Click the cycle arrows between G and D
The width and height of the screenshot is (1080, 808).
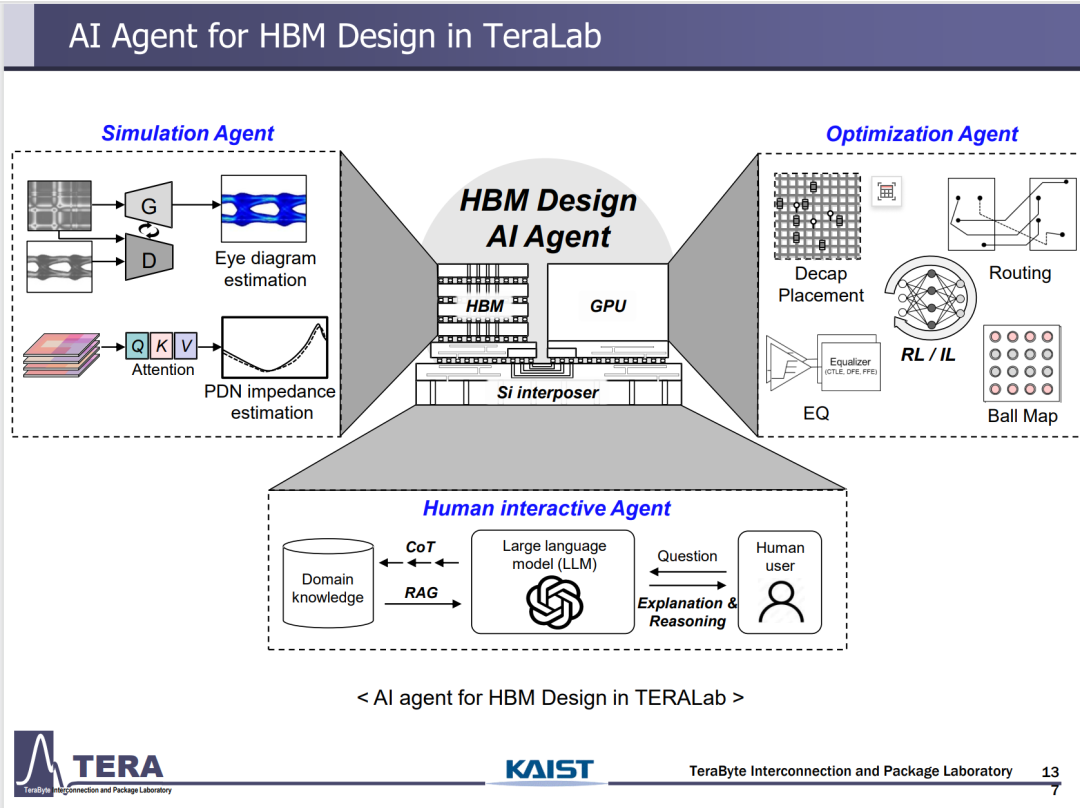149,231
